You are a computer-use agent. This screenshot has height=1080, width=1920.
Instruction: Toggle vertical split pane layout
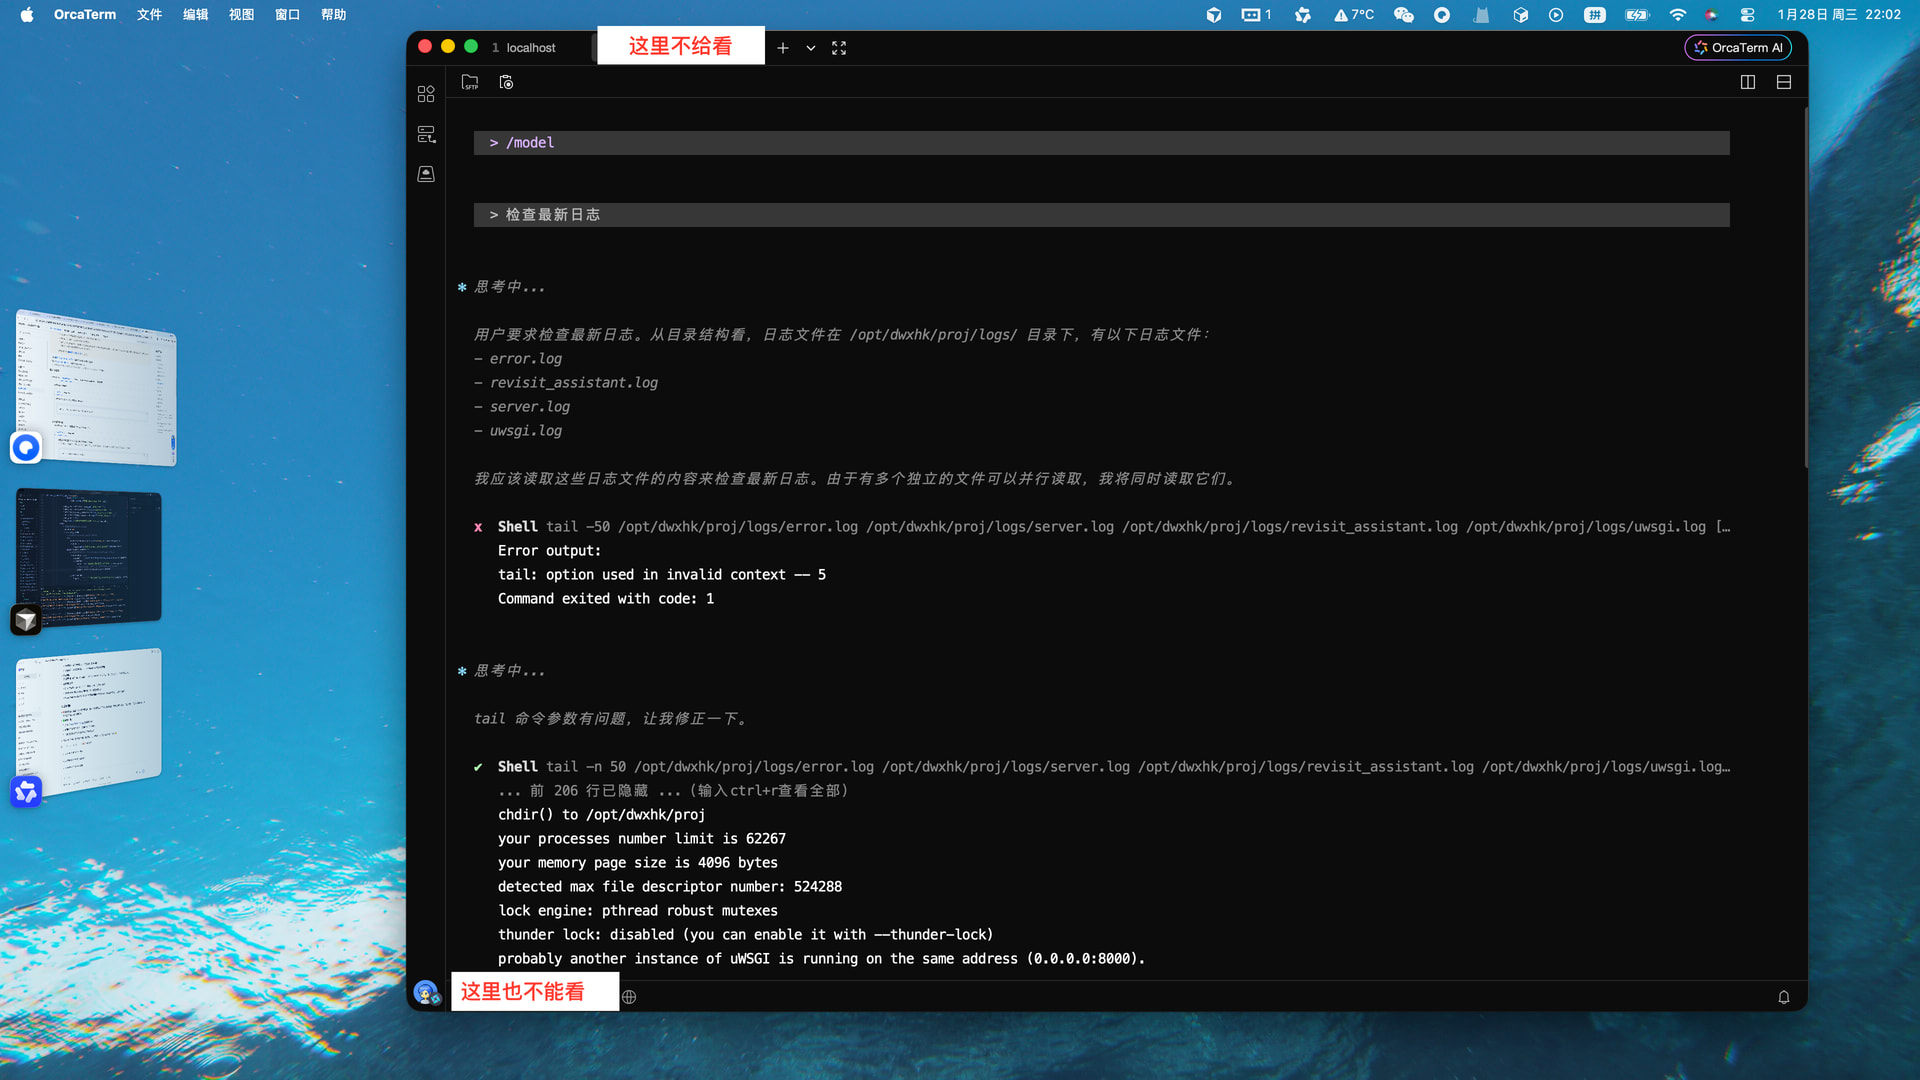[x=1748, y=82]
